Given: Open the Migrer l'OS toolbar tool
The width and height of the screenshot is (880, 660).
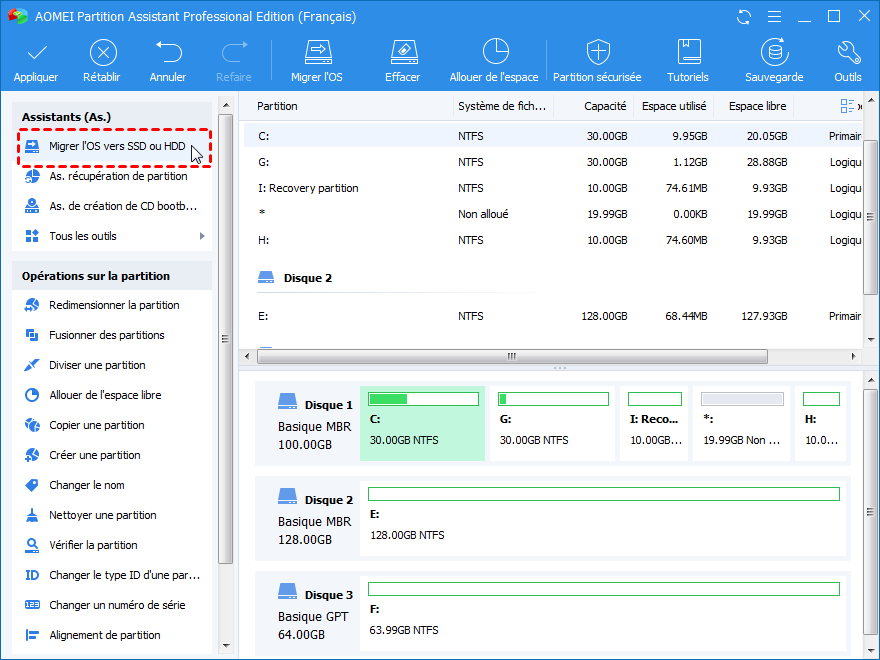Looking at the screenshot, I should coord(317,53).
